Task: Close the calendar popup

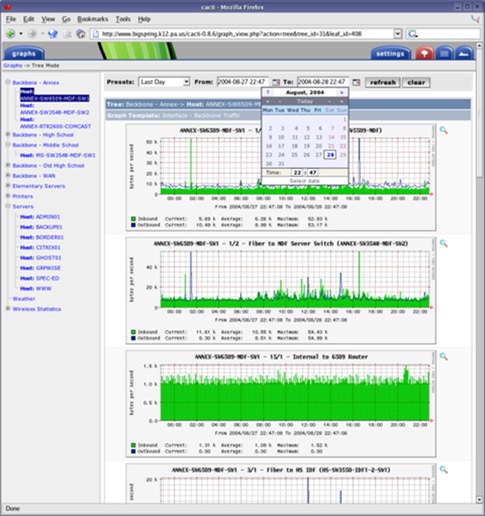Action: coord(342,92)
